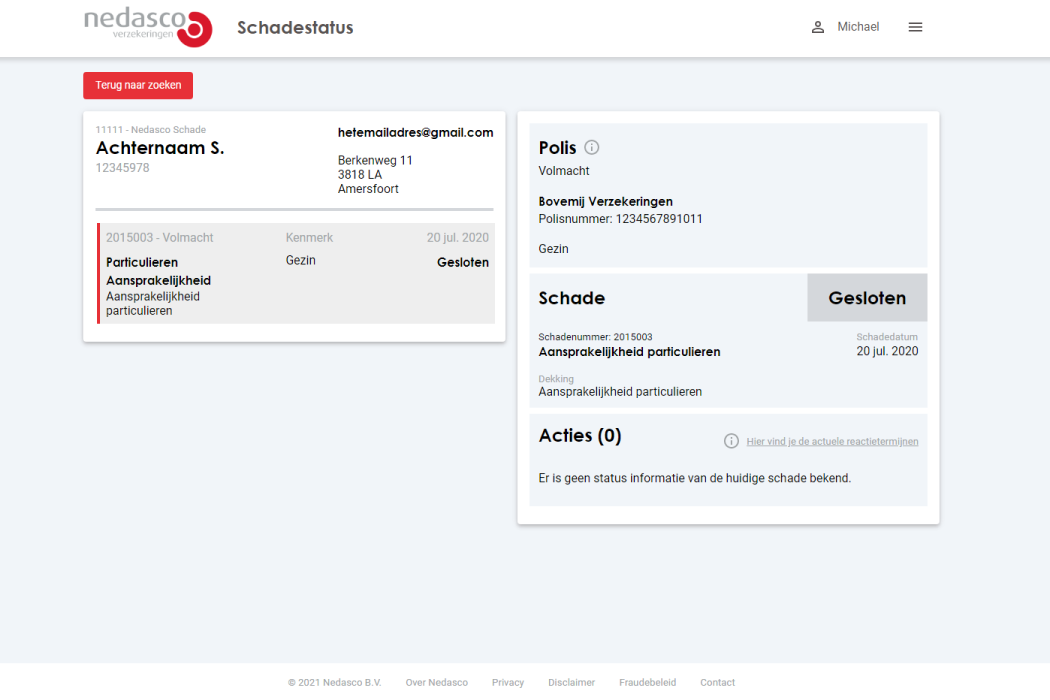
Task: Open the hamburger menu icon
Action: 915,27
